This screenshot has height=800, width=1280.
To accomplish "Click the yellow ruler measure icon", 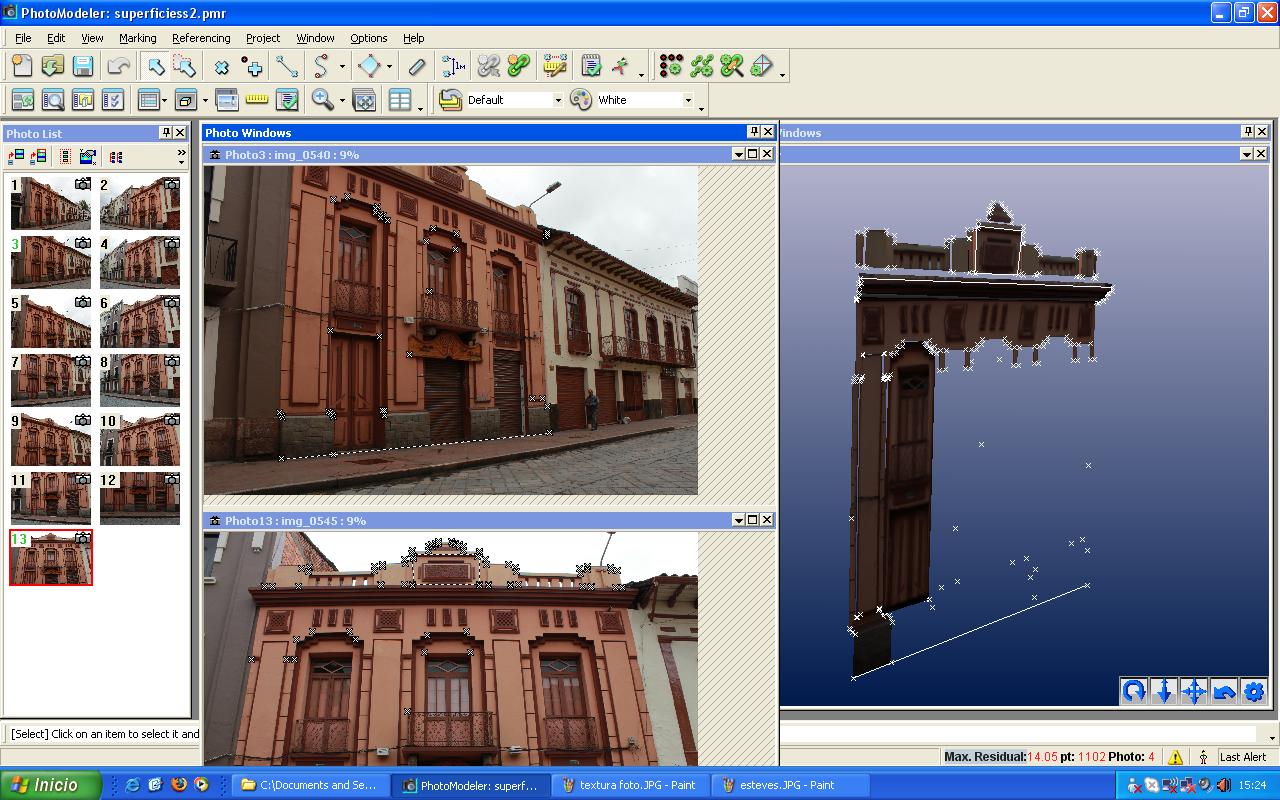I will coord(257,99).
